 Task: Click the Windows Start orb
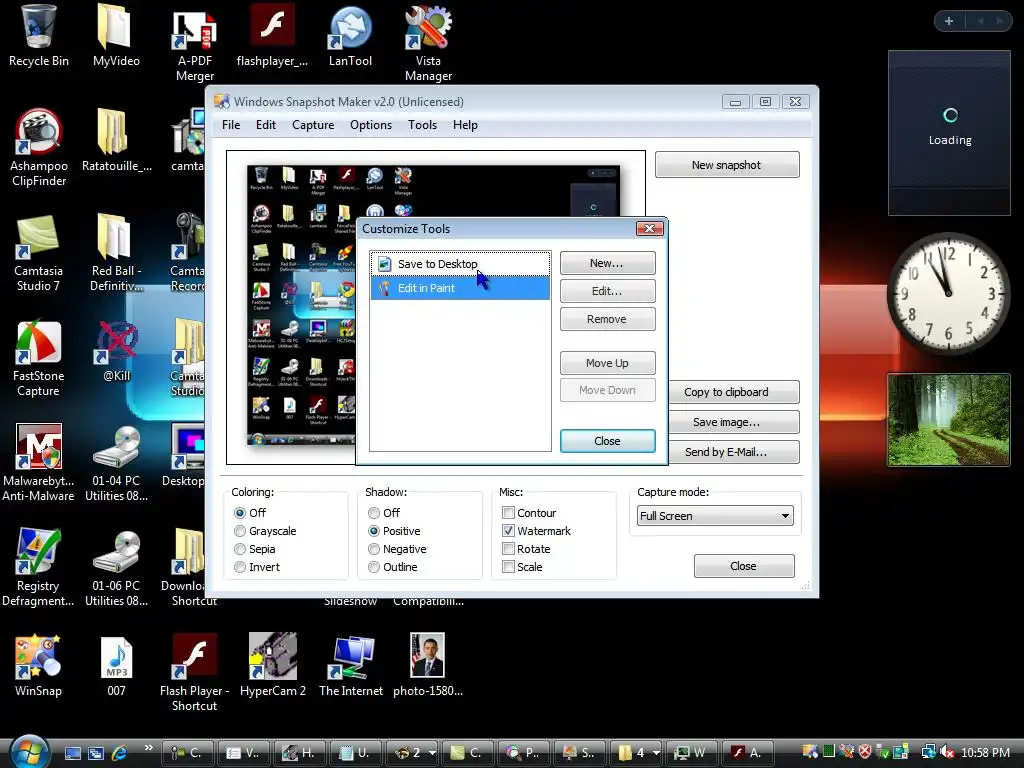28,752
